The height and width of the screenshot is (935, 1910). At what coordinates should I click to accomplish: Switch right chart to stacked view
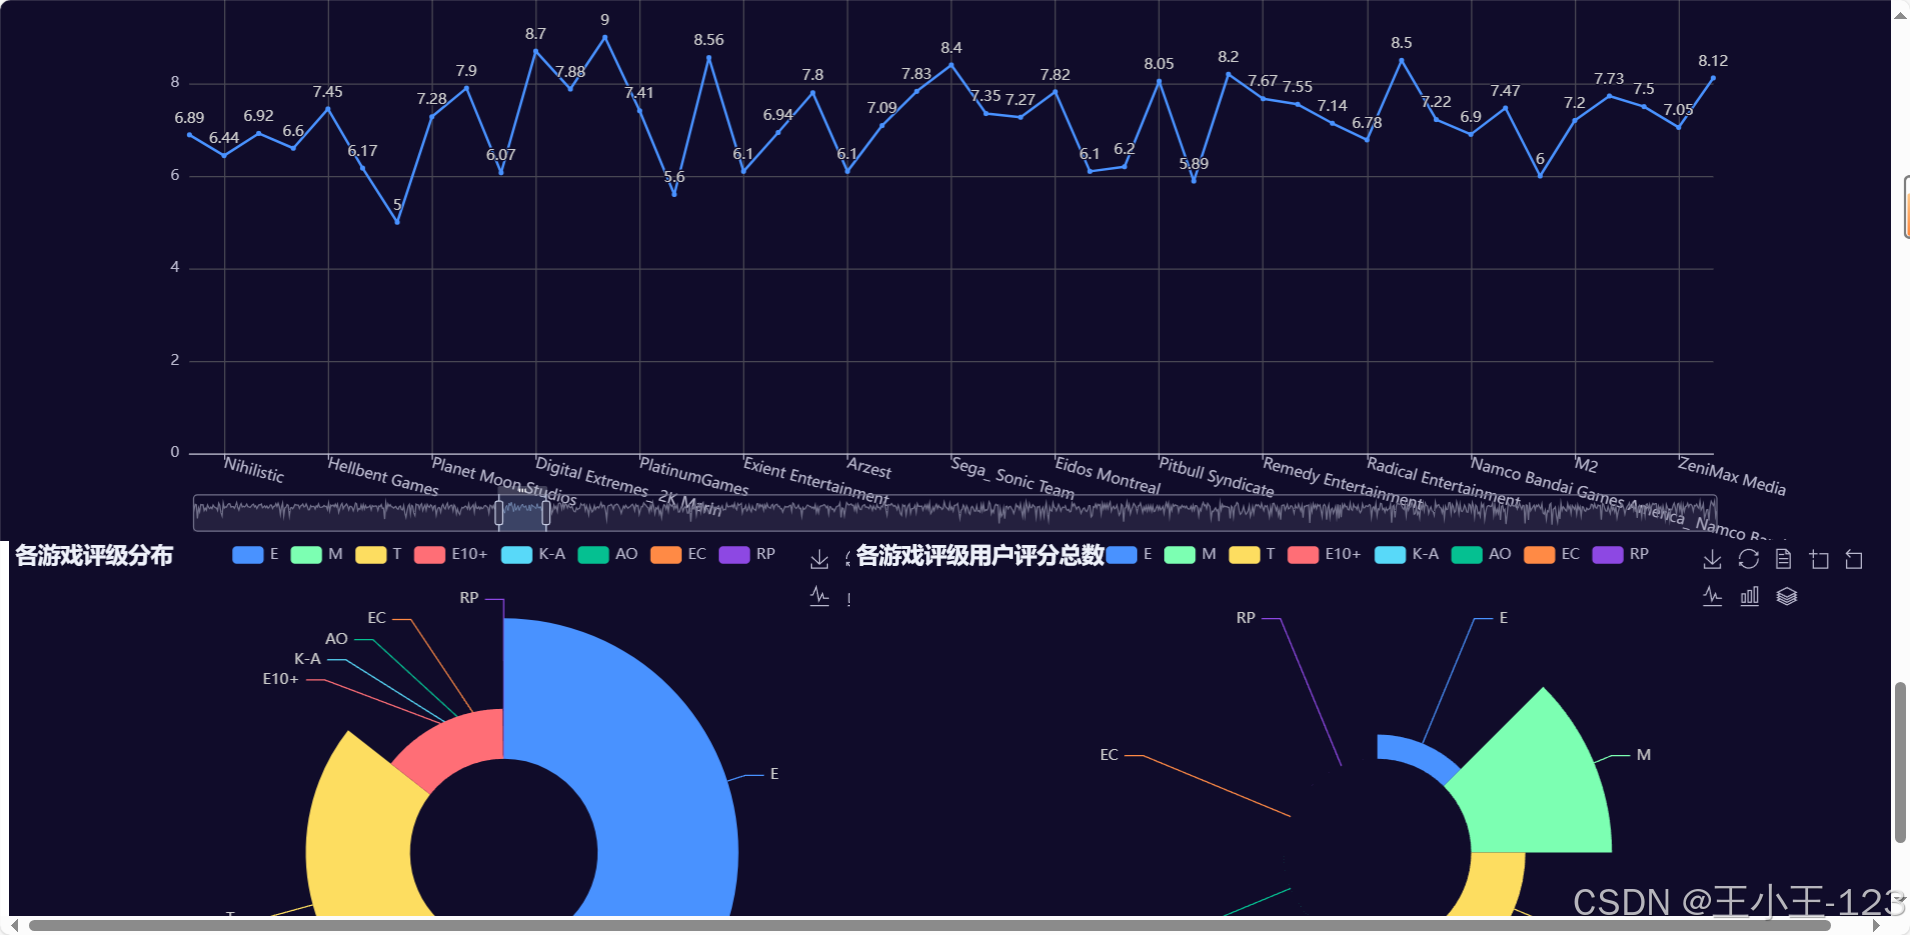coord(1787,596)
